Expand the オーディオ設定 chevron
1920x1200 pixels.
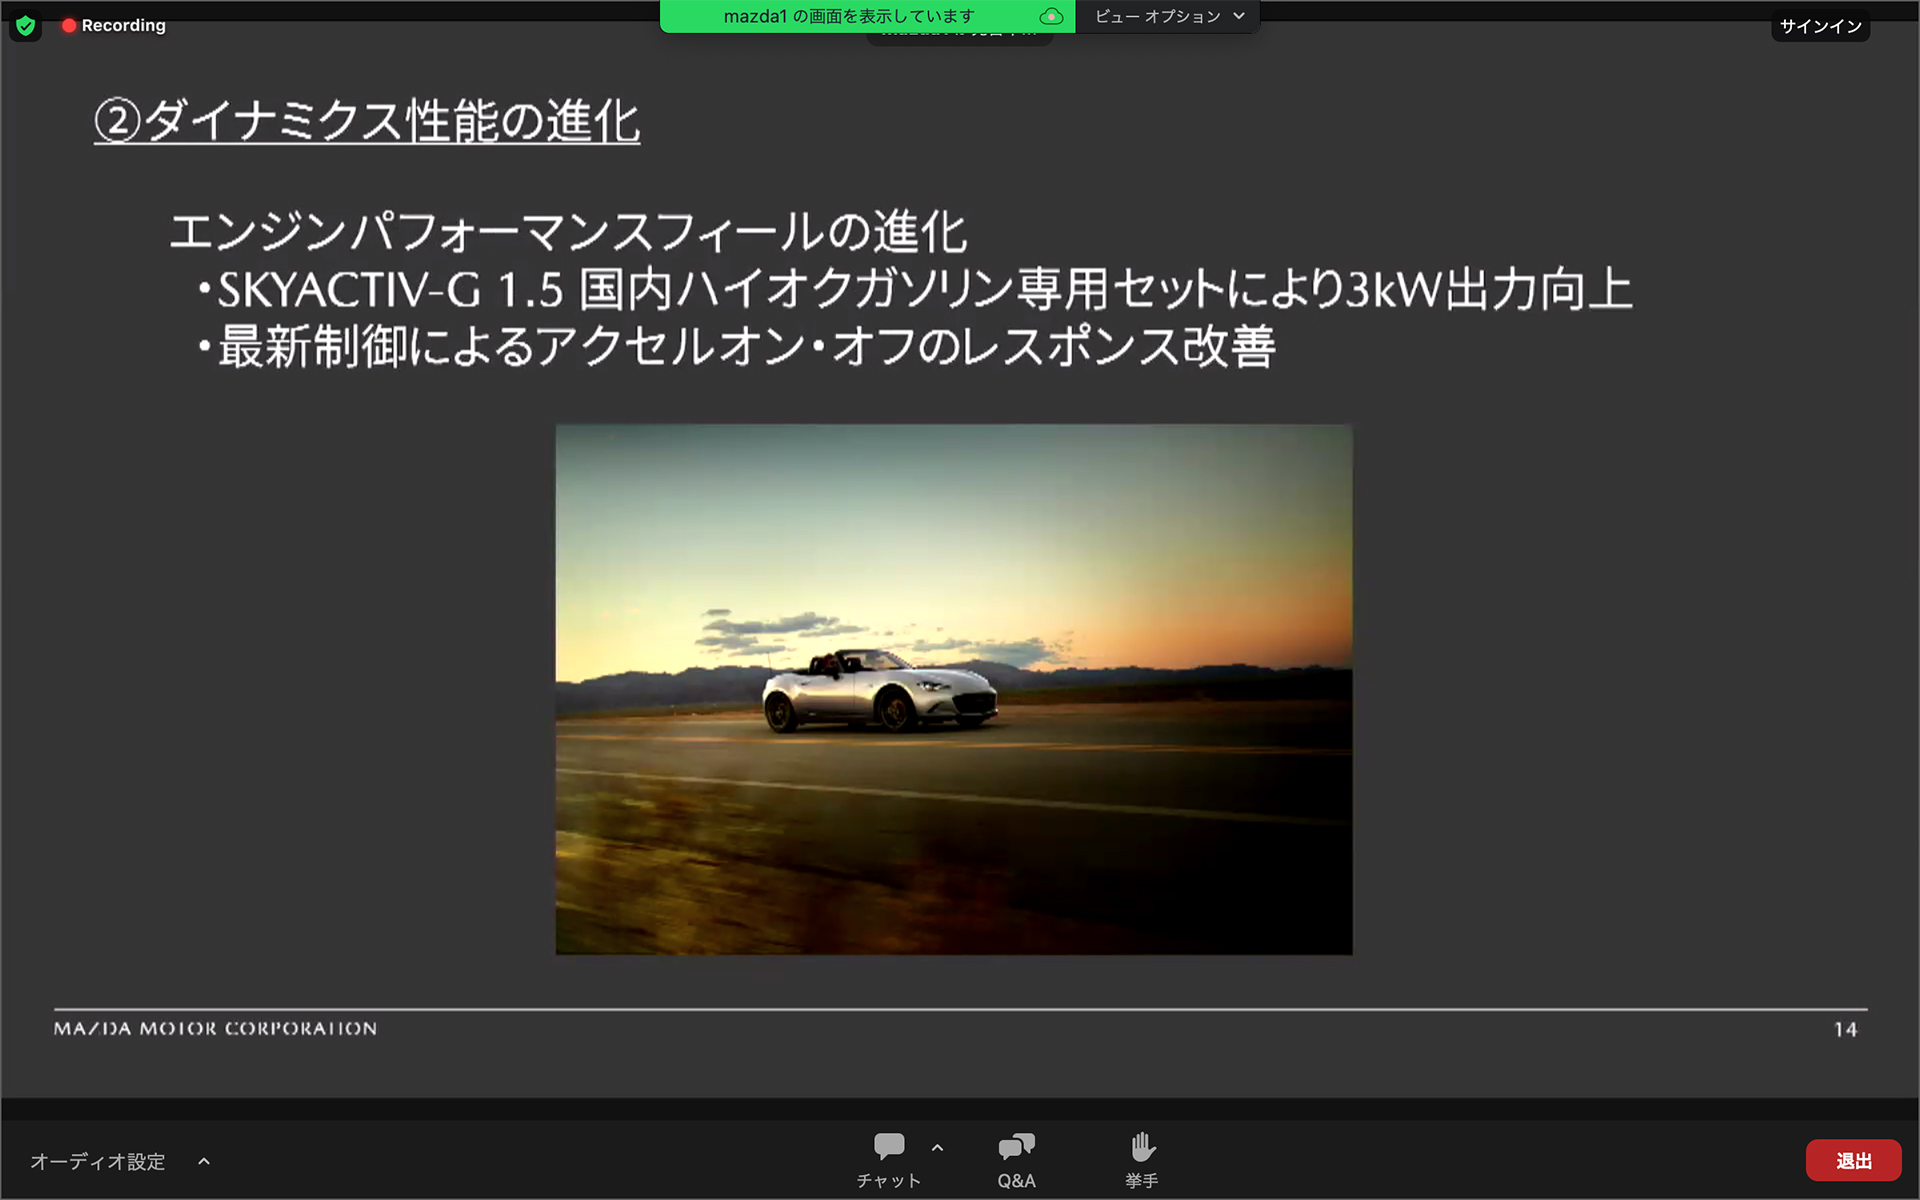[x=204, y=1160]
